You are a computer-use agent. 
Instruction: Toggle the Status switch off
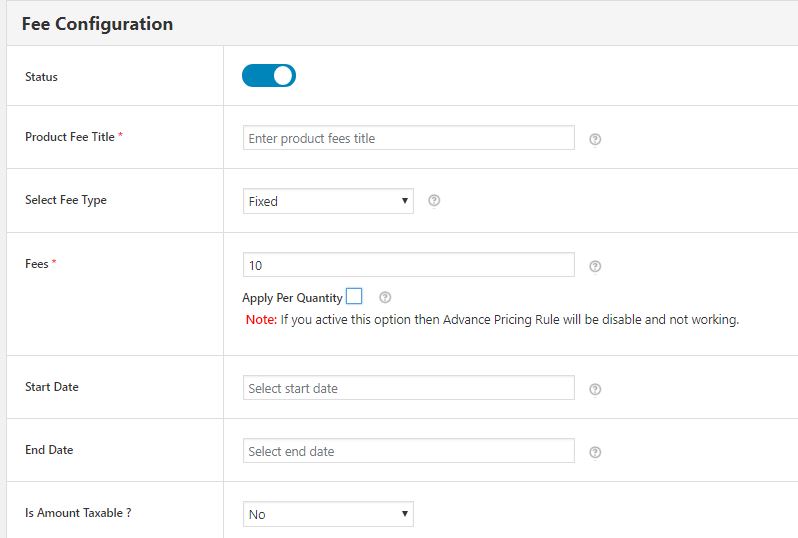click(x=269, y=75)
